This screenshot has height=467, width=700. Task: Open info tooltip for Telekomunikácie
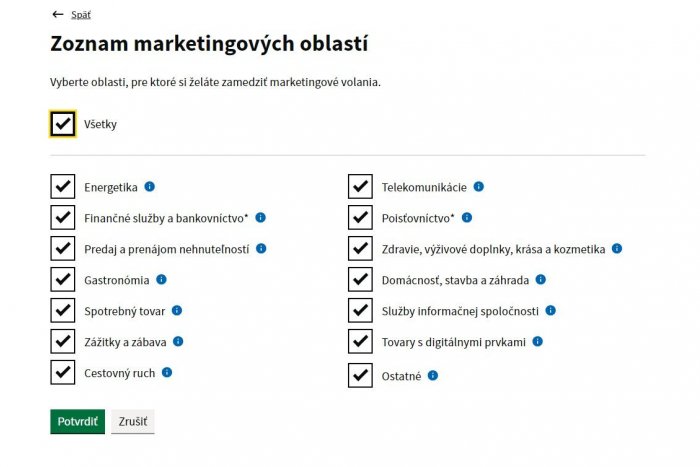[x=479, y=186]
